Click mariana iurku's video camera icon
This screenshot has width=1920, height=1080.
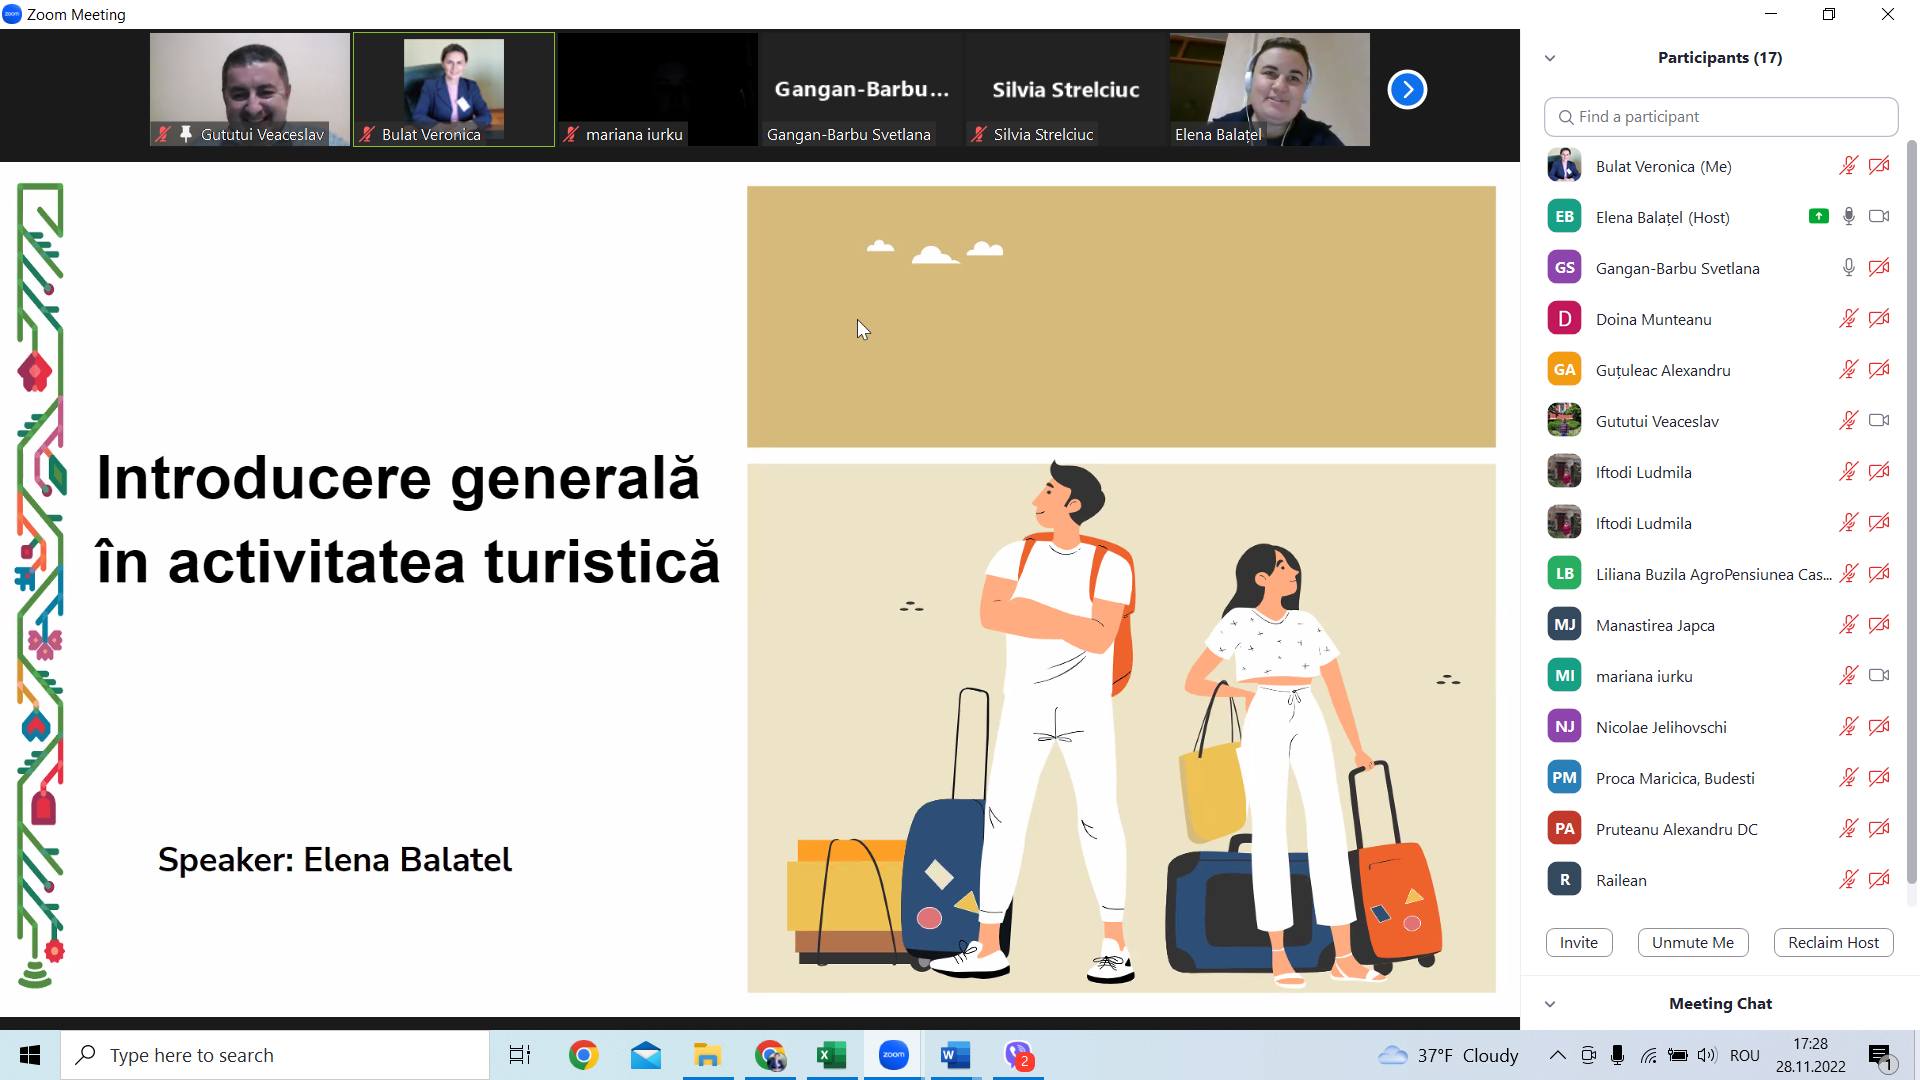(x=1879, y=675)
